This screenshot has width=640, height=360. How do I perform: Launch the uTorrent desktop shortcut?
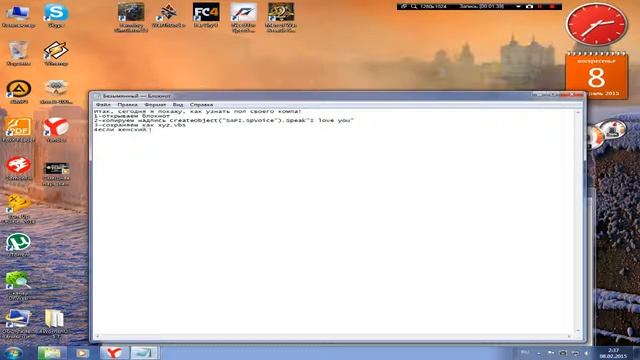pos(18,245)
